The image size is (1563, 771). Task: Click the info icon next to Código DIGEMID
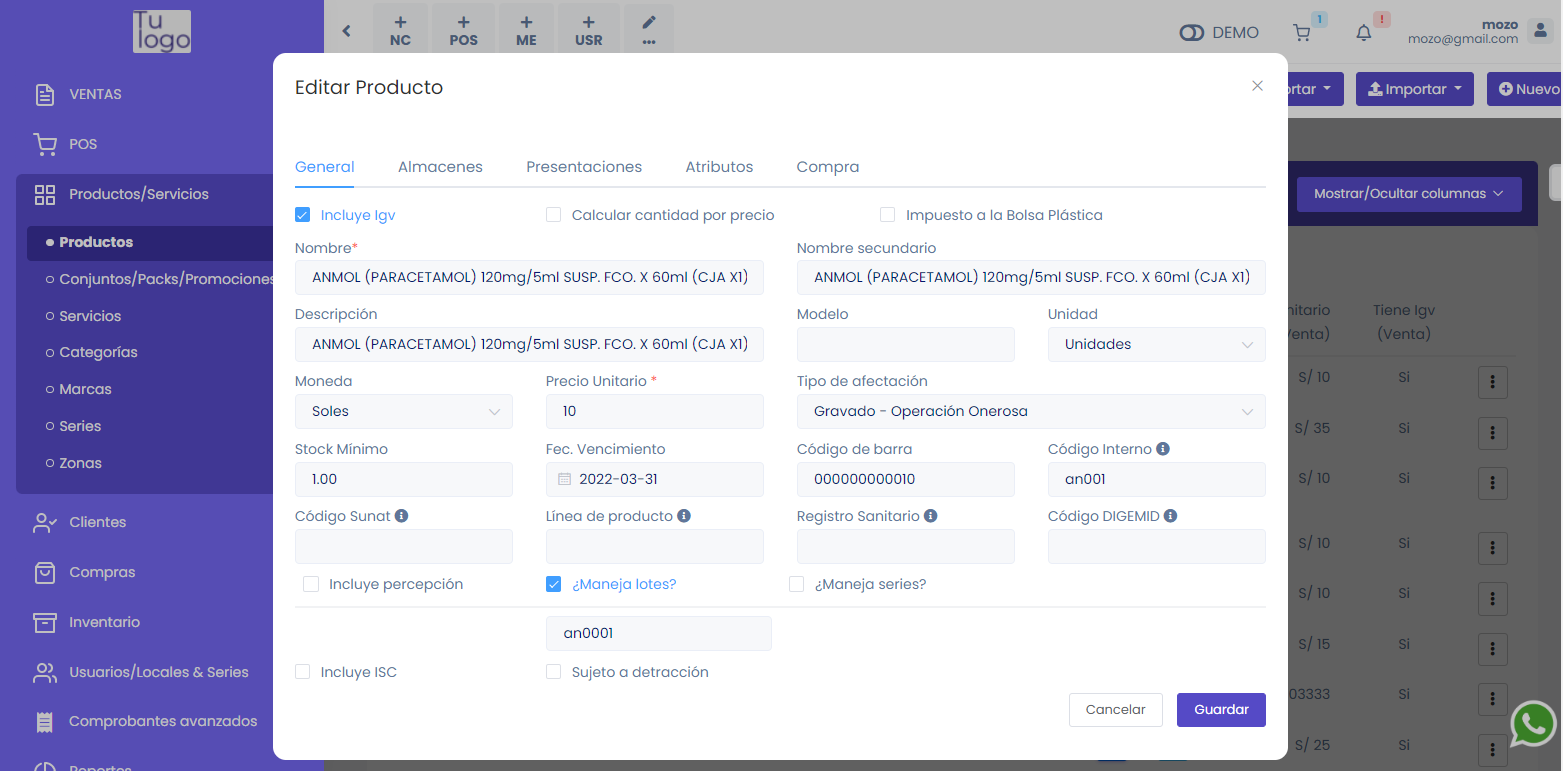pyautogui.click(x=1170, y=516)
